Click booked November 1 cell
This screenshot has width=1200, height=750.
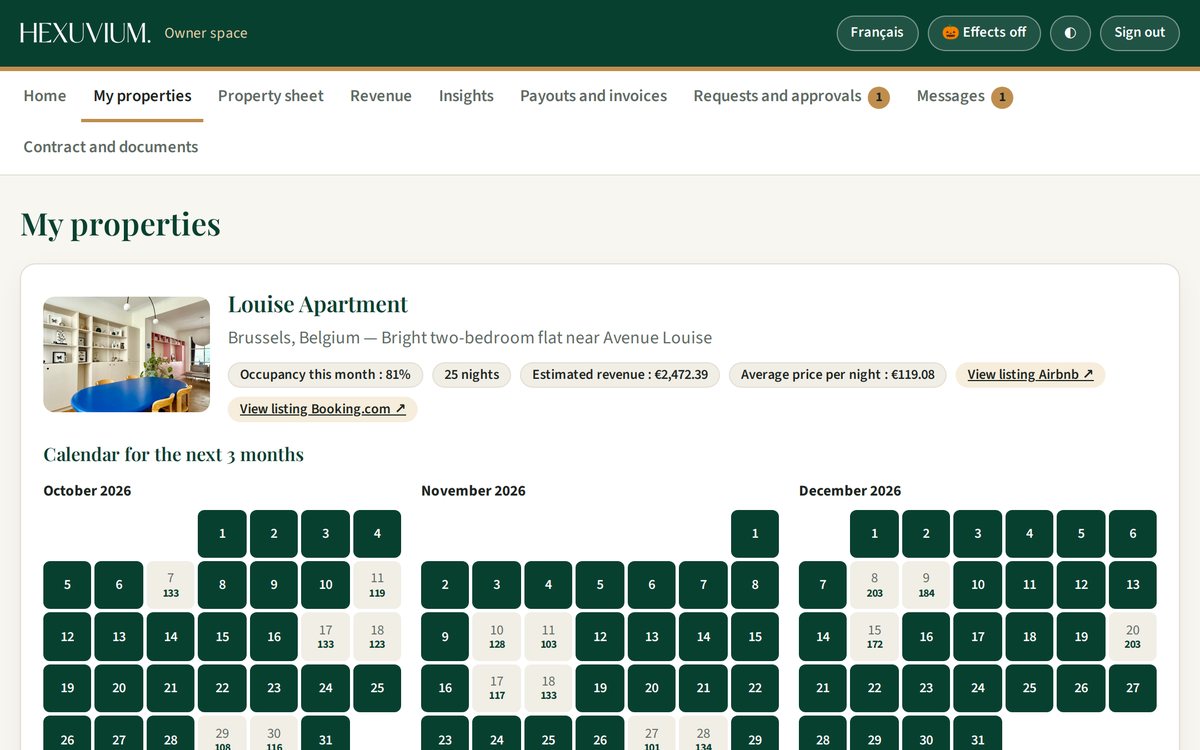(755, 534)
